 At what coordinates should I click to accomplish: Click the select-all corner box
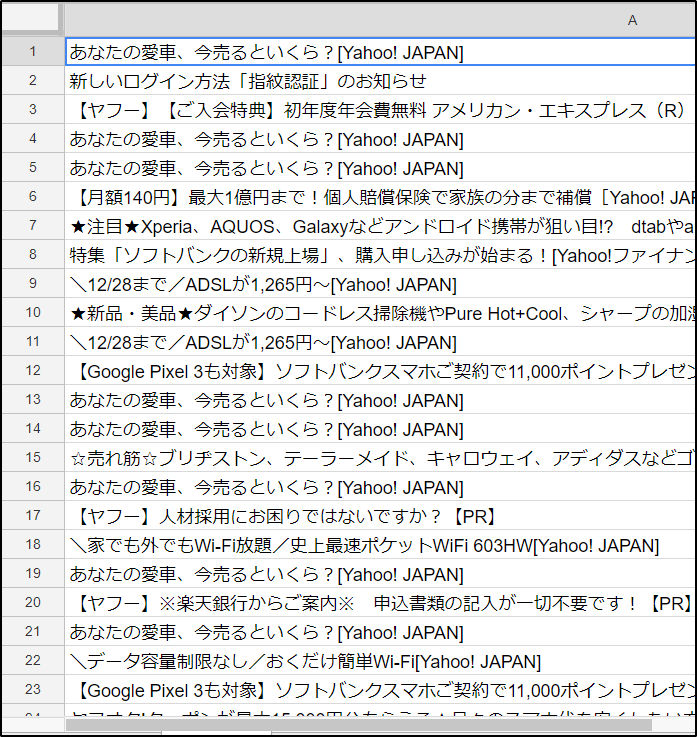coord(32,19)
